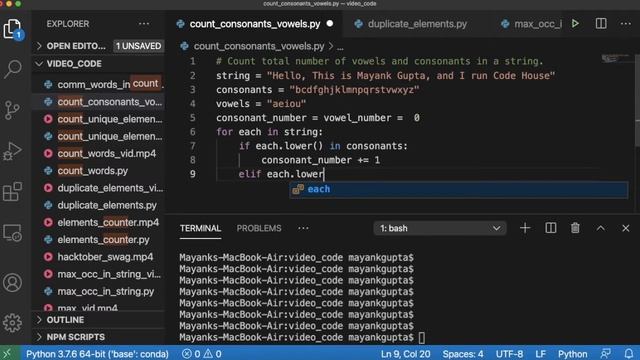Open remote window indicator in status bar
Viewport: 640px width, 360px height.
(x=7, y=353)
